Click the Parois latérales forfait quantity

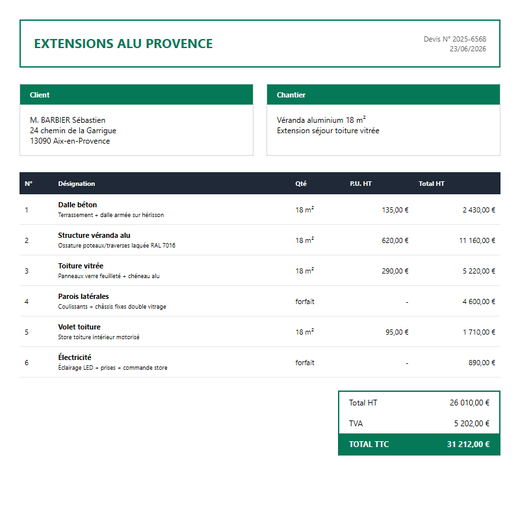tap(305, 301)
